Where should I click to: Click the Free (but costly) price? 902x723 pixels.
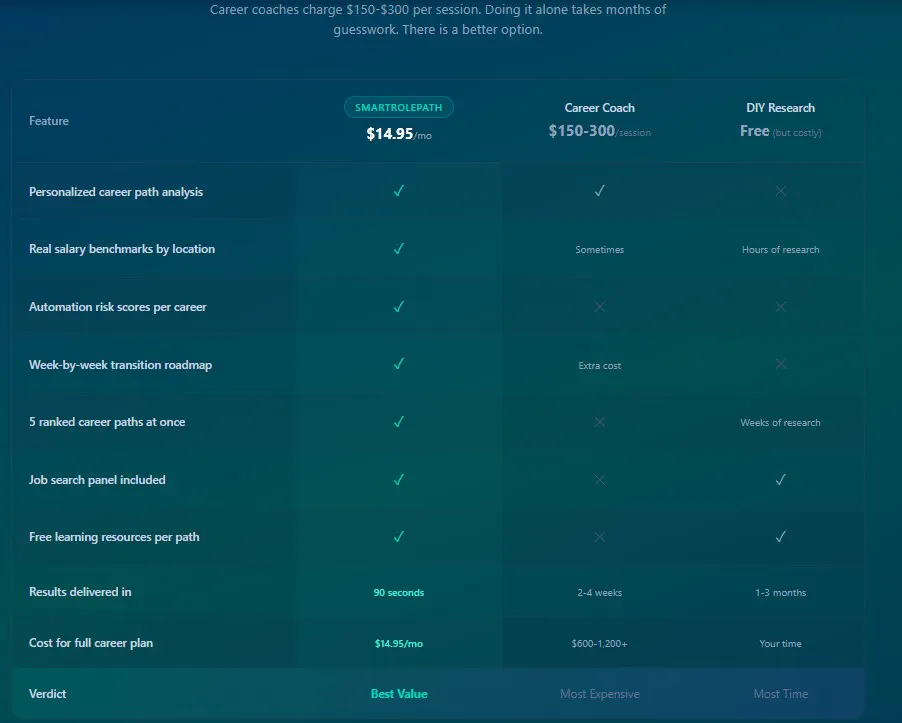coord(780,132)
